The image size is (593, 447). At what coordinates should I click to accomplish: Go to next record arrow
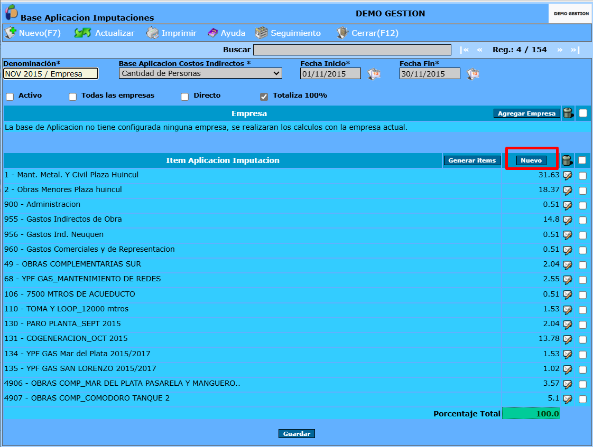click(560, 50)
